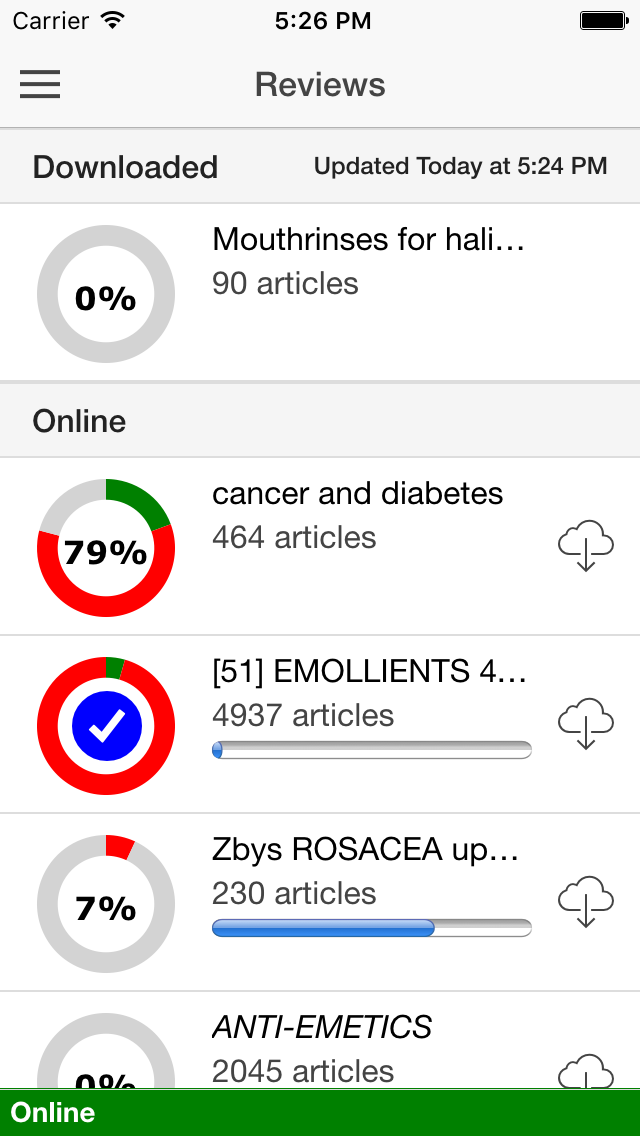640x1136 pixels.
Task: Tap the 0% progress ring for Mouthrinses
Action: (x=106, y=294)
